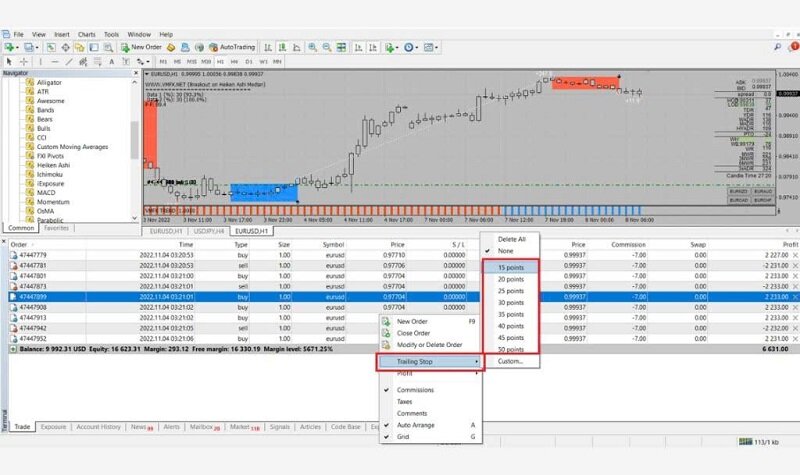Toggle chart auto scroll icon

click(359, 47)
